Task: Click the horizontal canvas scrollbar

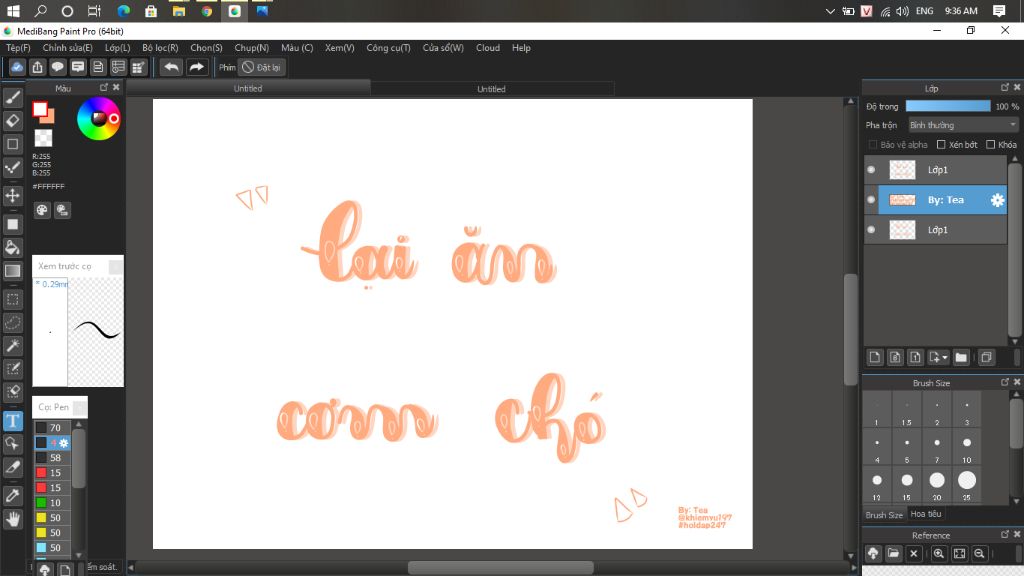Action: [501, 567]
